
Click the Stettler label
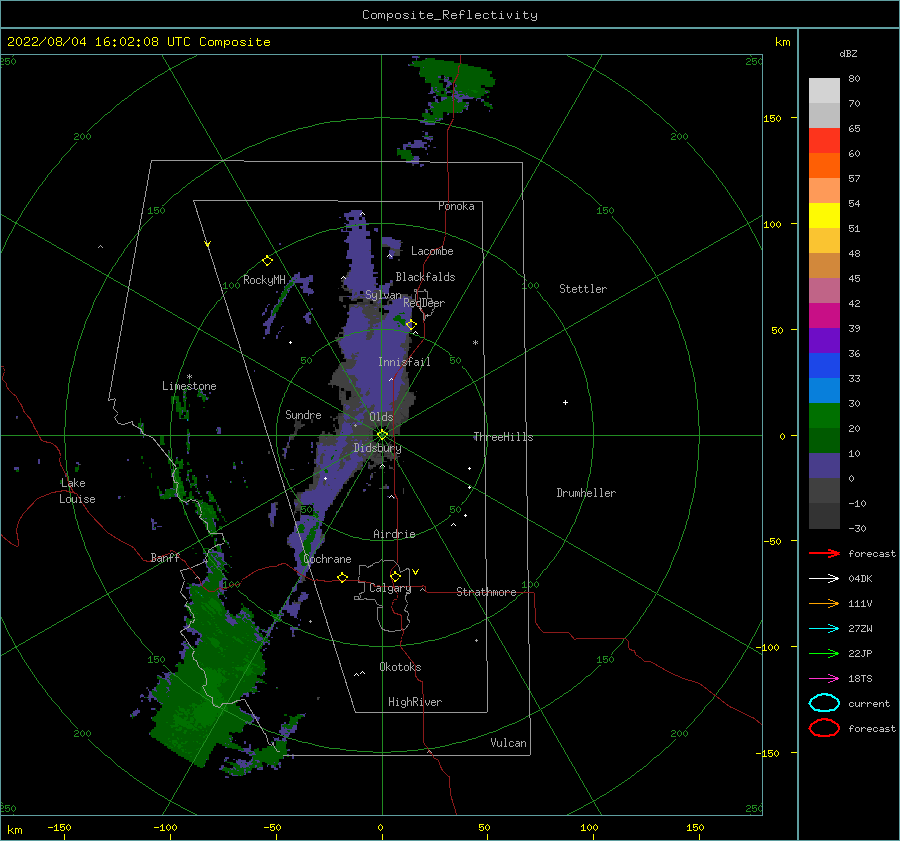pyautogui.click(x=583, y=289)
